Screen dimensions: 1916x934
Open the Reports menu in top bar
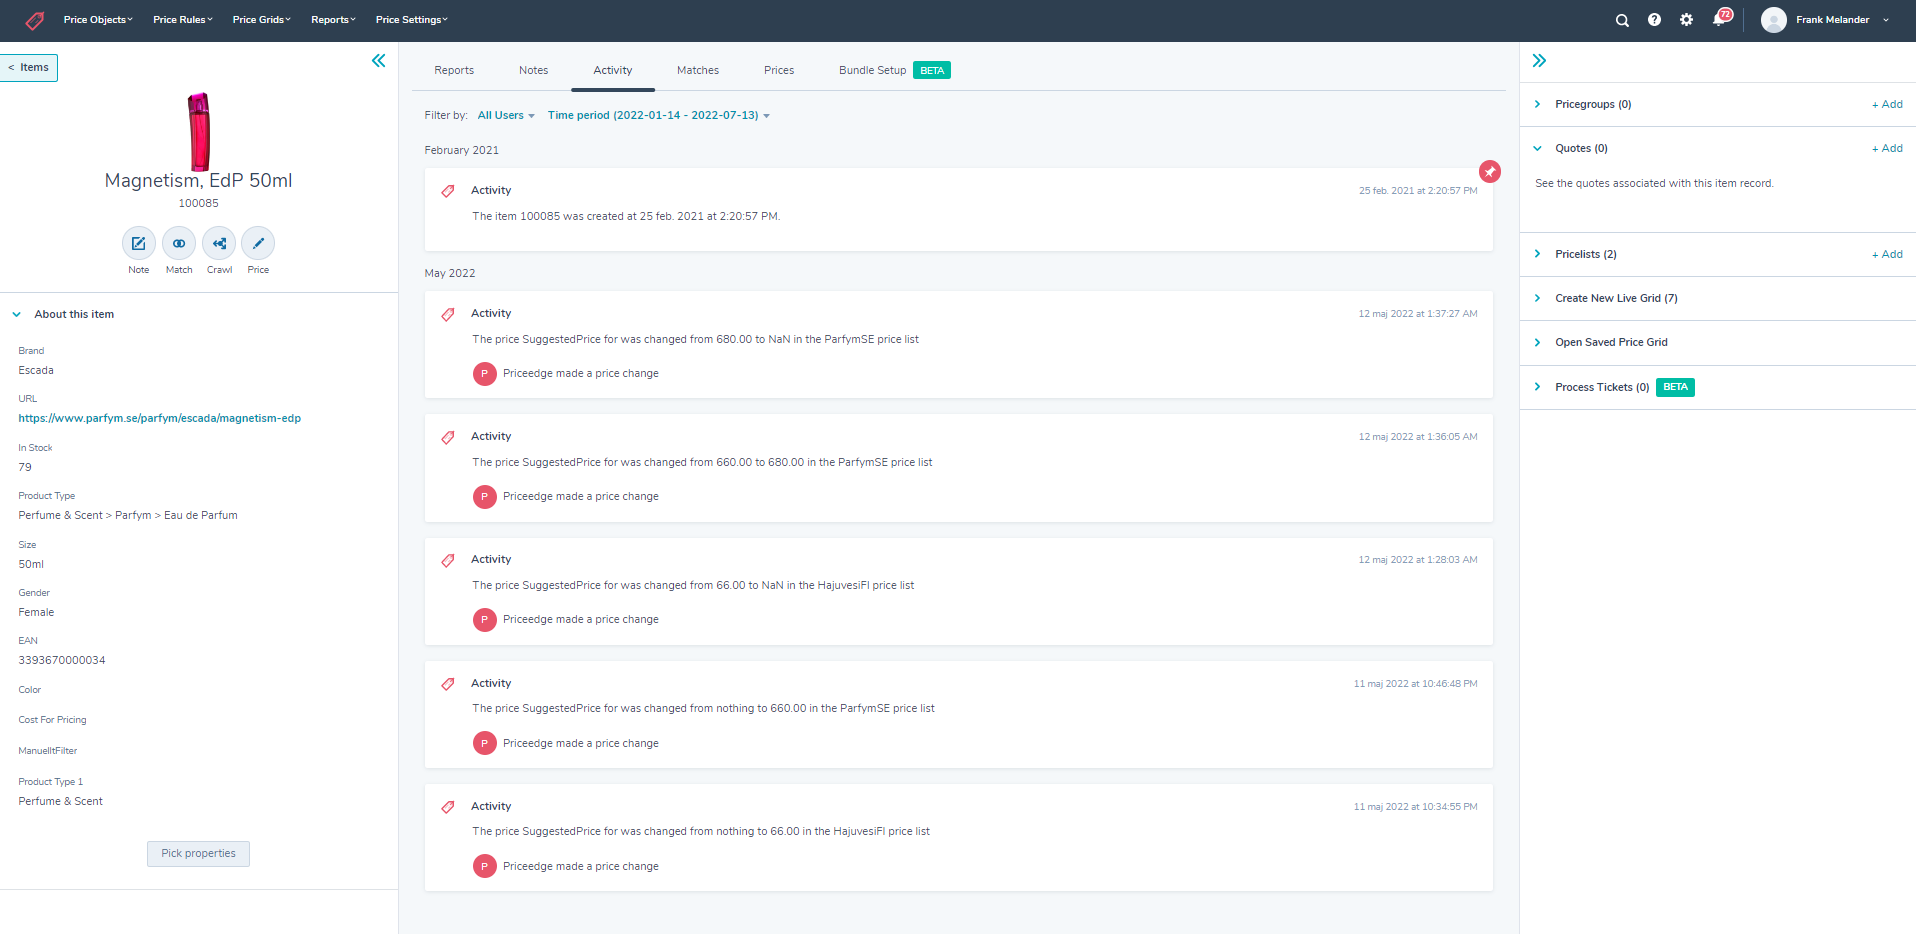click(x=333, y=20)
